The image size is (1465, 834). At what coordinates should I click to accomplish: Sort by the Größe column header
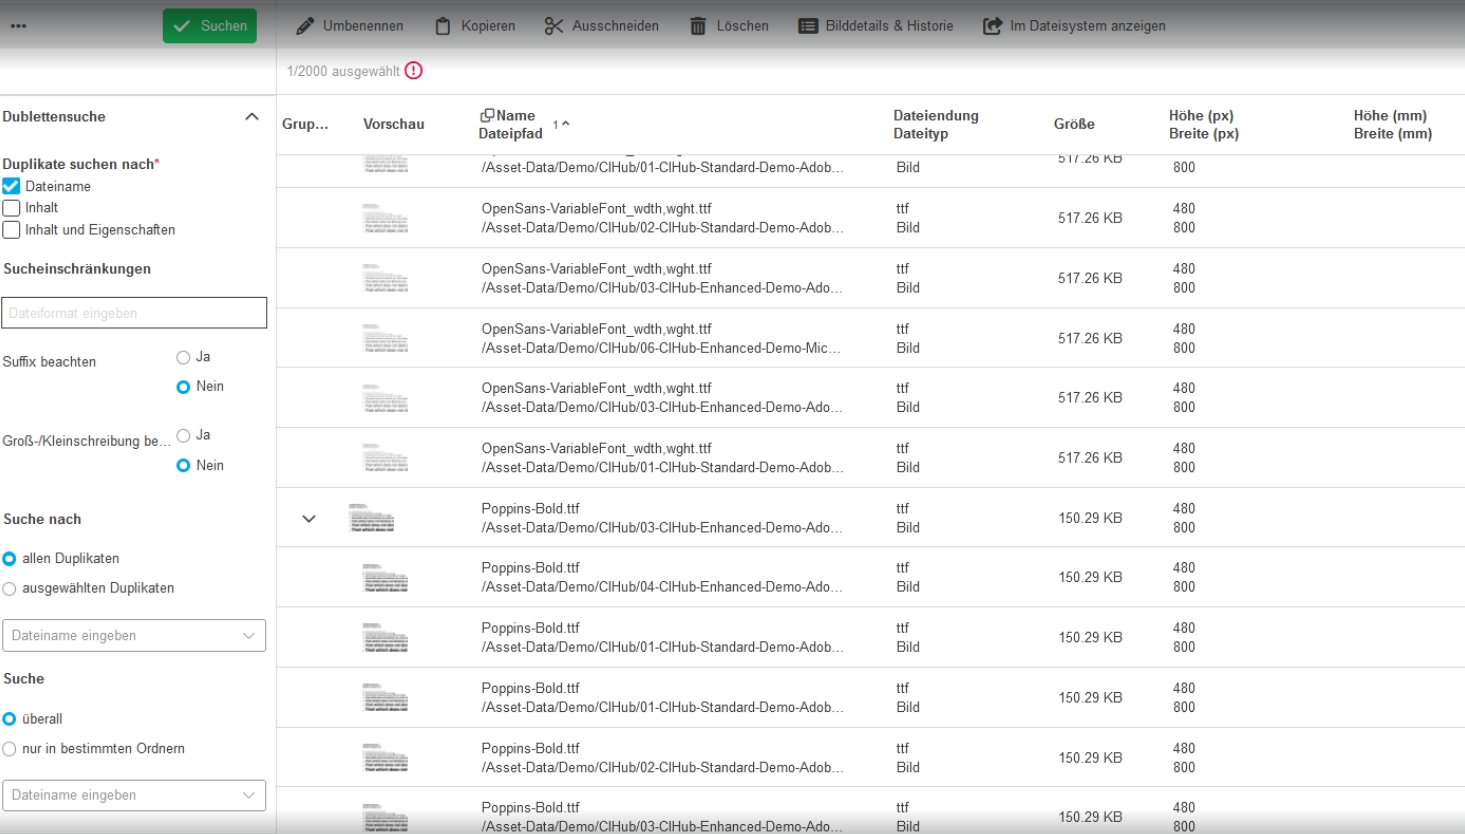pyautogui.click(x=1074, y=124)
